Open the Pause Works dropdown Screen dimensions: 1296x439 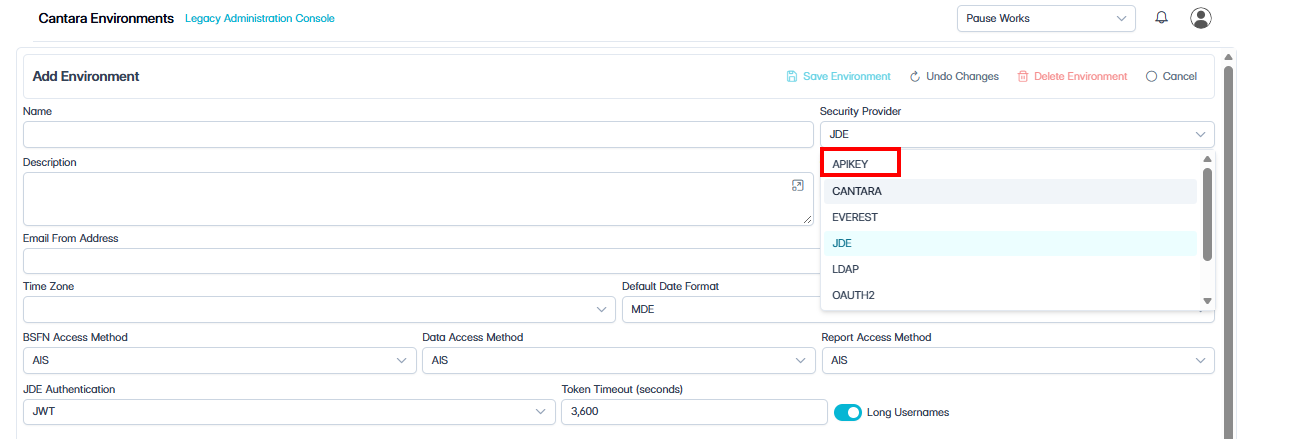[1046, 18]
